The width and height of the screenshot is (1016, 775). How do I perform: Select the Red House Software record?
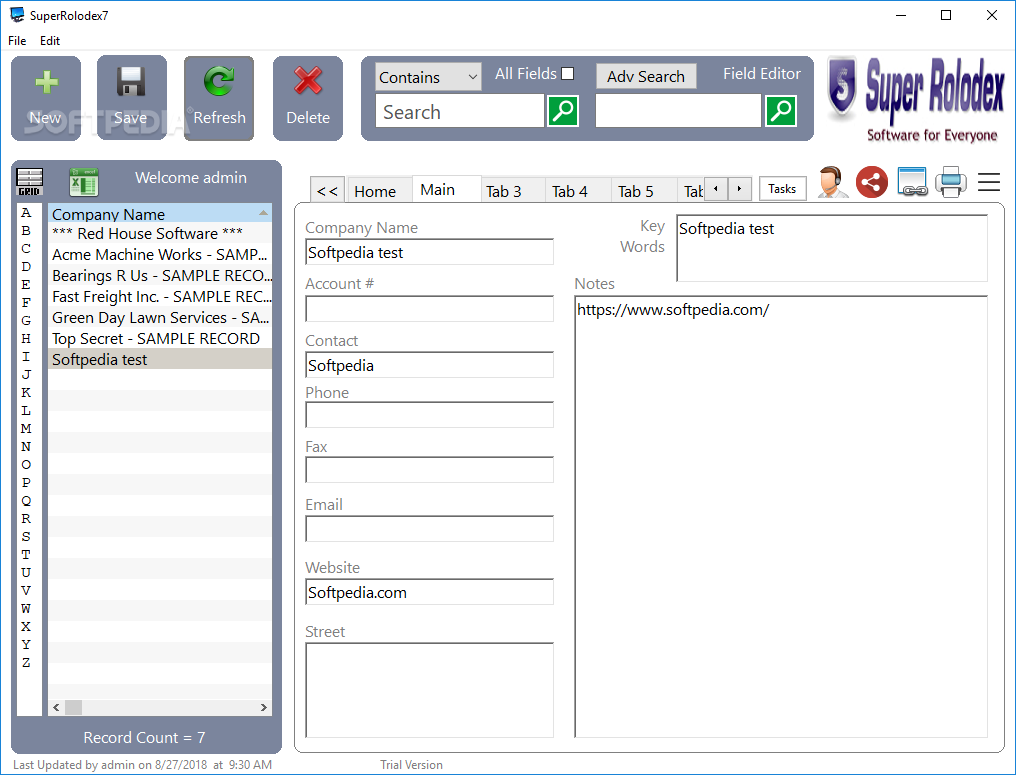tap(160, 233)
